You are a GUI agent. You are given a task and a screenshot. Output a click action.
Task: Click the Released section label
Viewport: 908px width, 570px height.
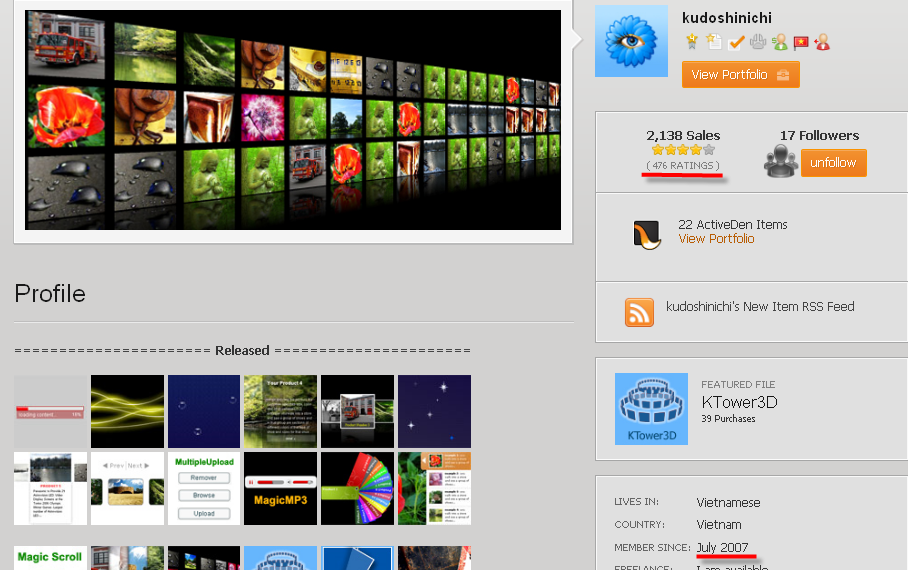pyautogui.click(x=242, y=350)
